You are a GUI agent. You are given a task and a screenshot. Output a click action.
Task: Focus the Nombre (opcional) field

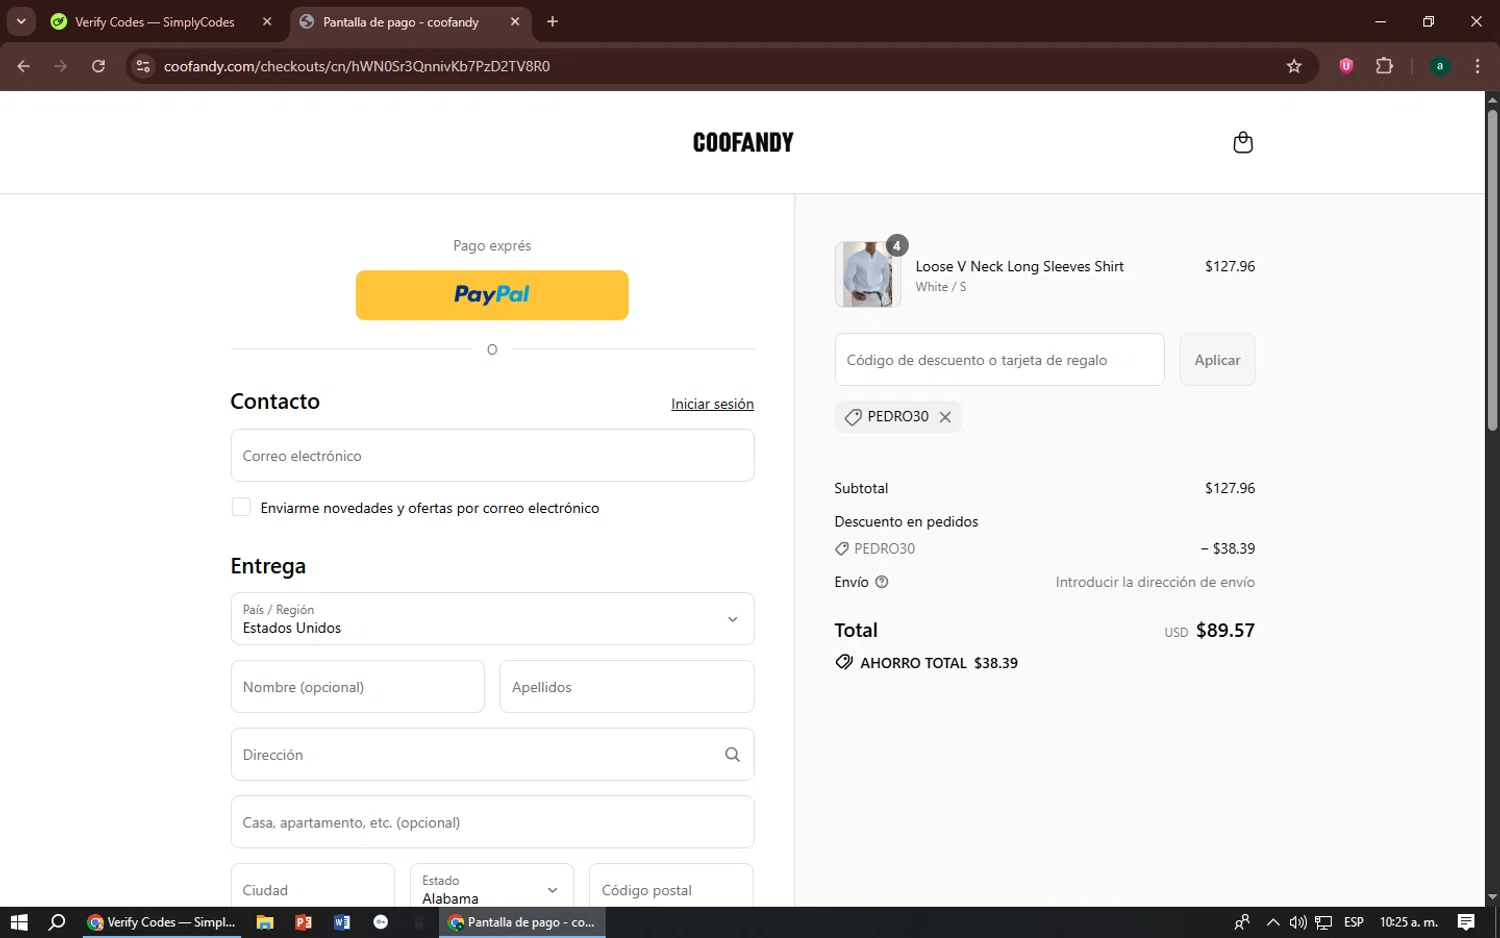(x=358, y=687)
